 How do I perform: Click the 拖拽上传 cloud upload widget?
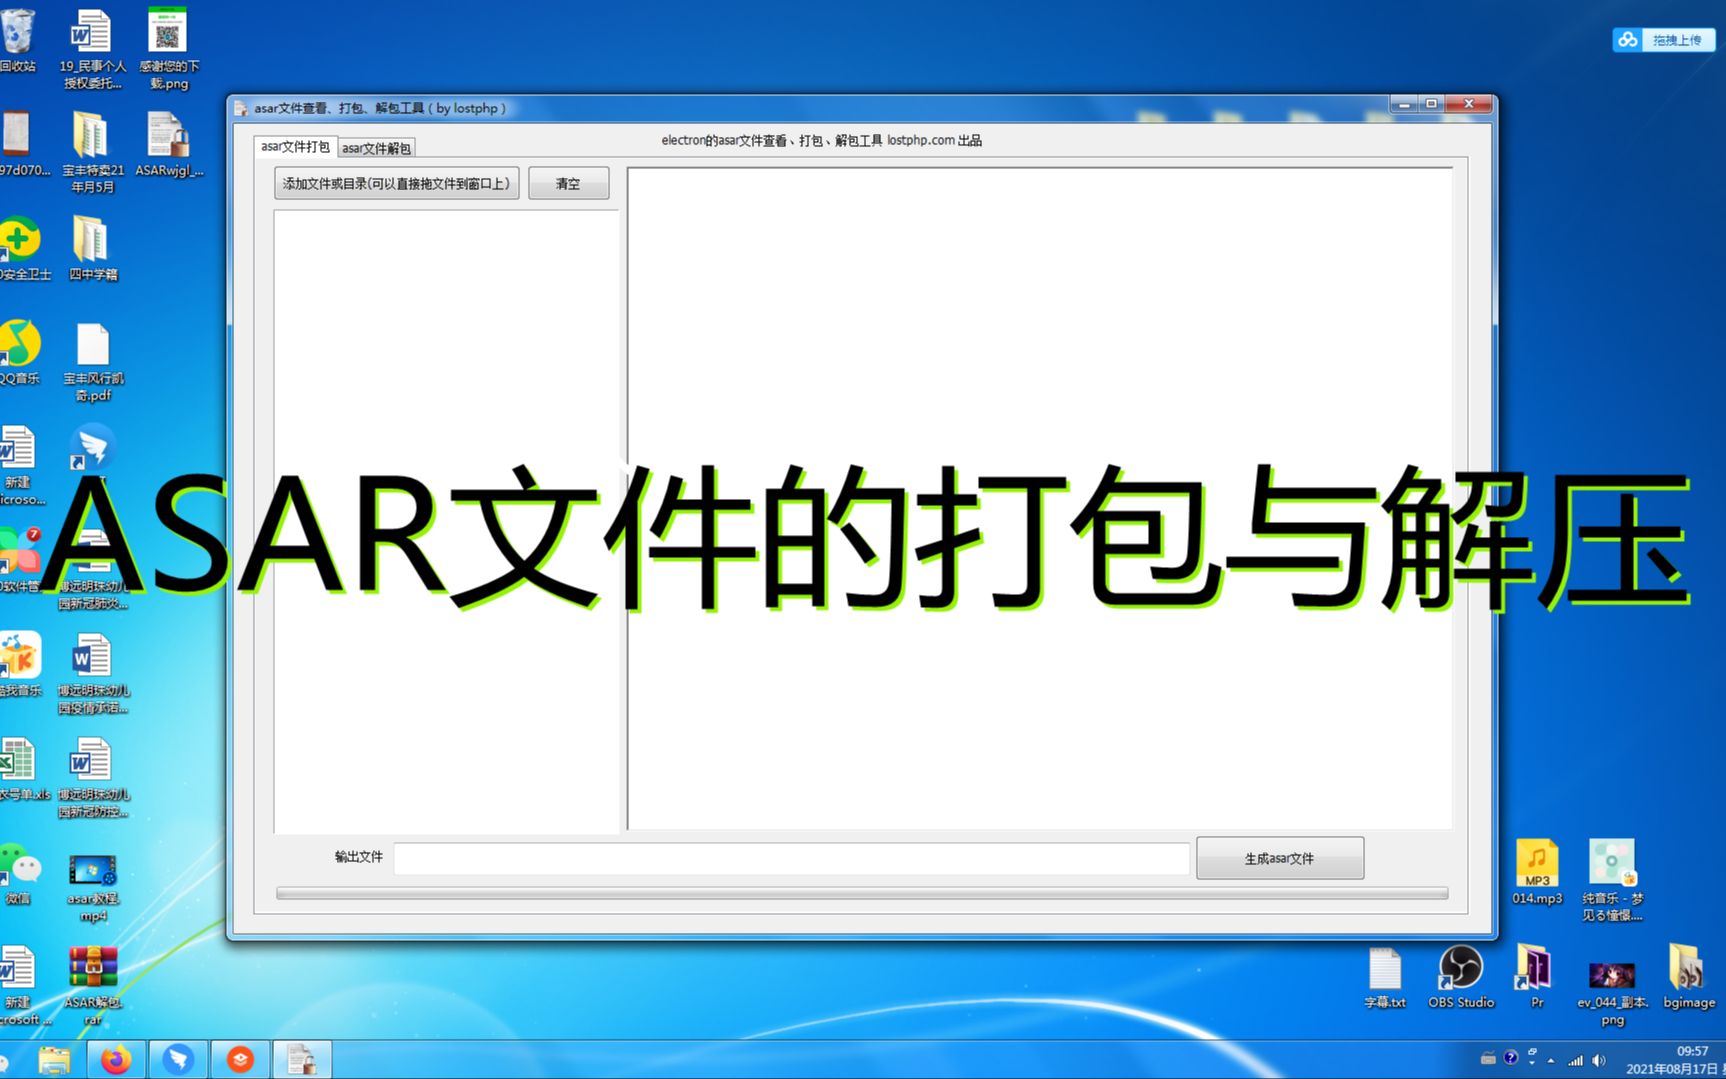point(1664,40)
